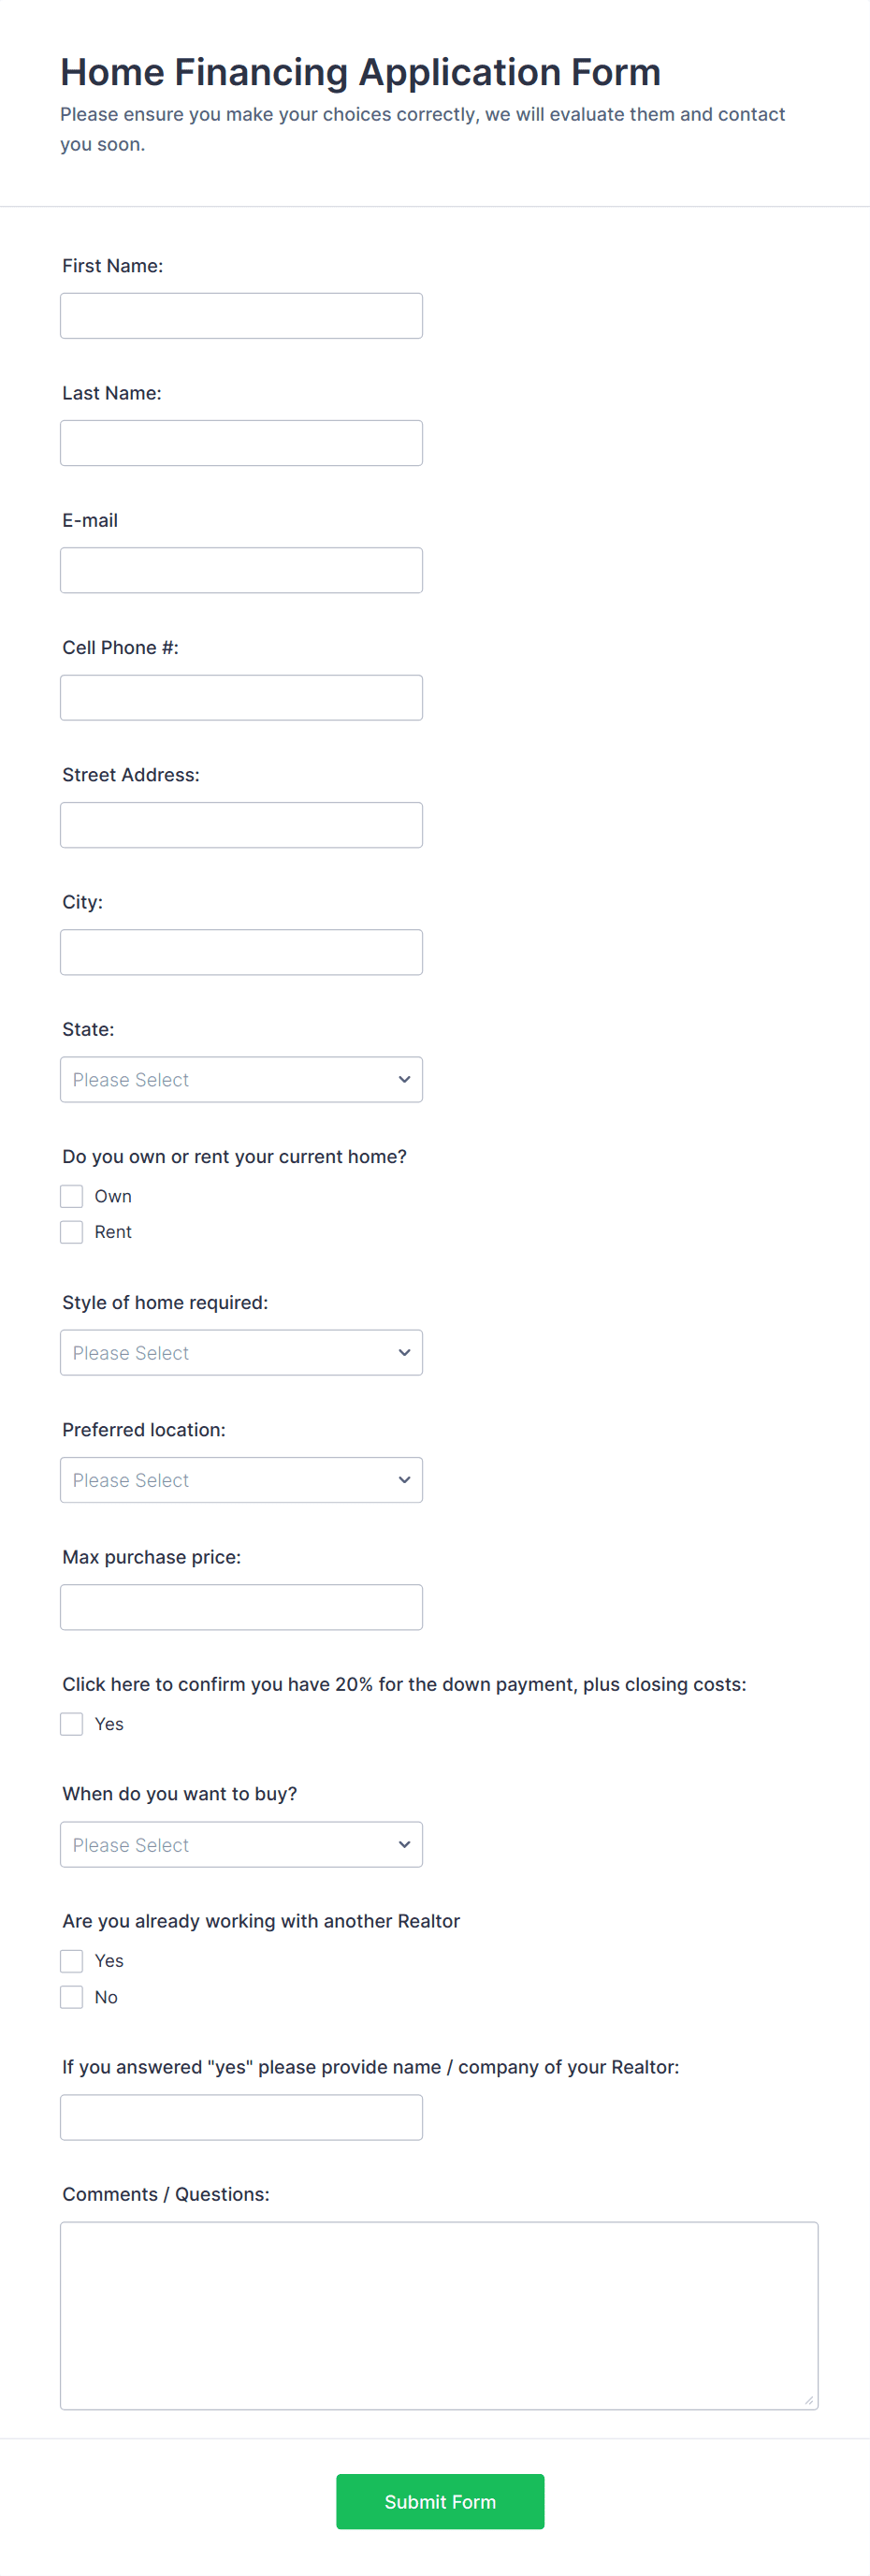870x2576 pixels.
Task: Check the Rent checkbox
Action: [71, 1232]
